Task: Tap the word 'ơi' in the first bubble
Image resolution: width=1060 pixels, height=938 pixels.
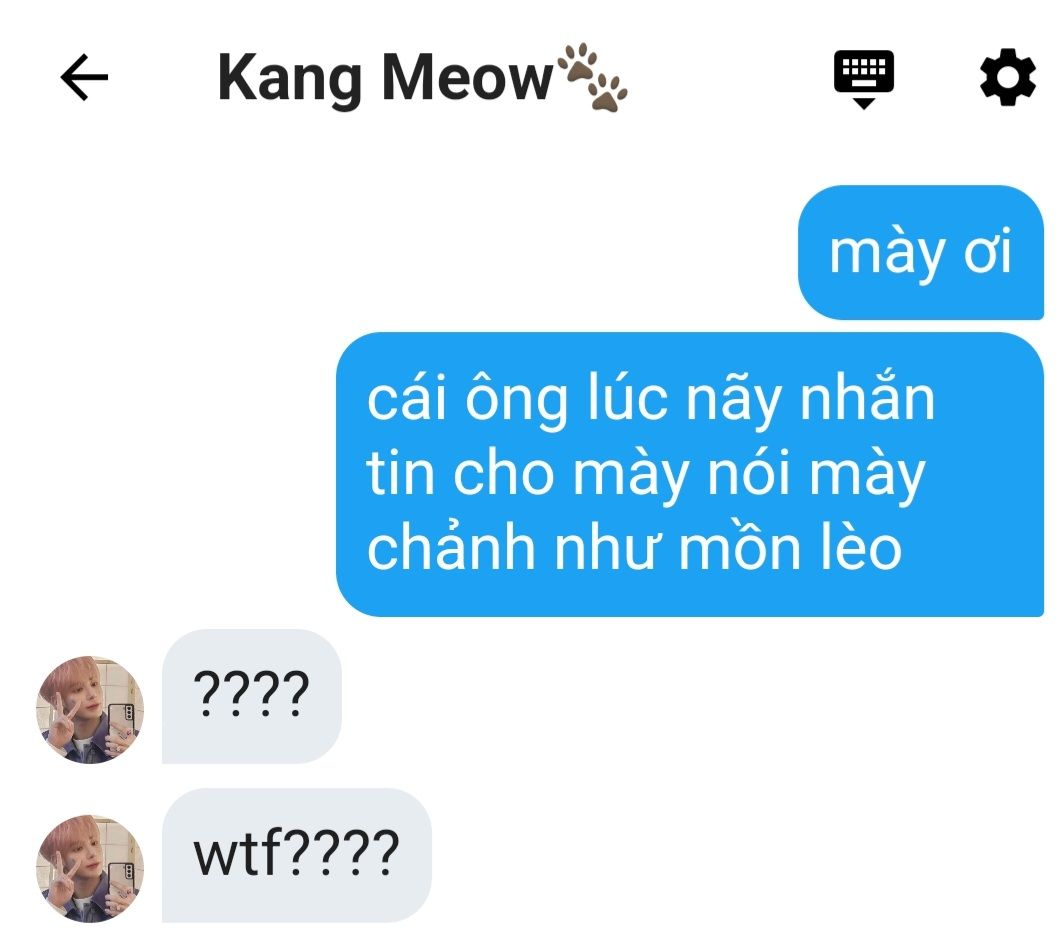Action: [988, 253]
